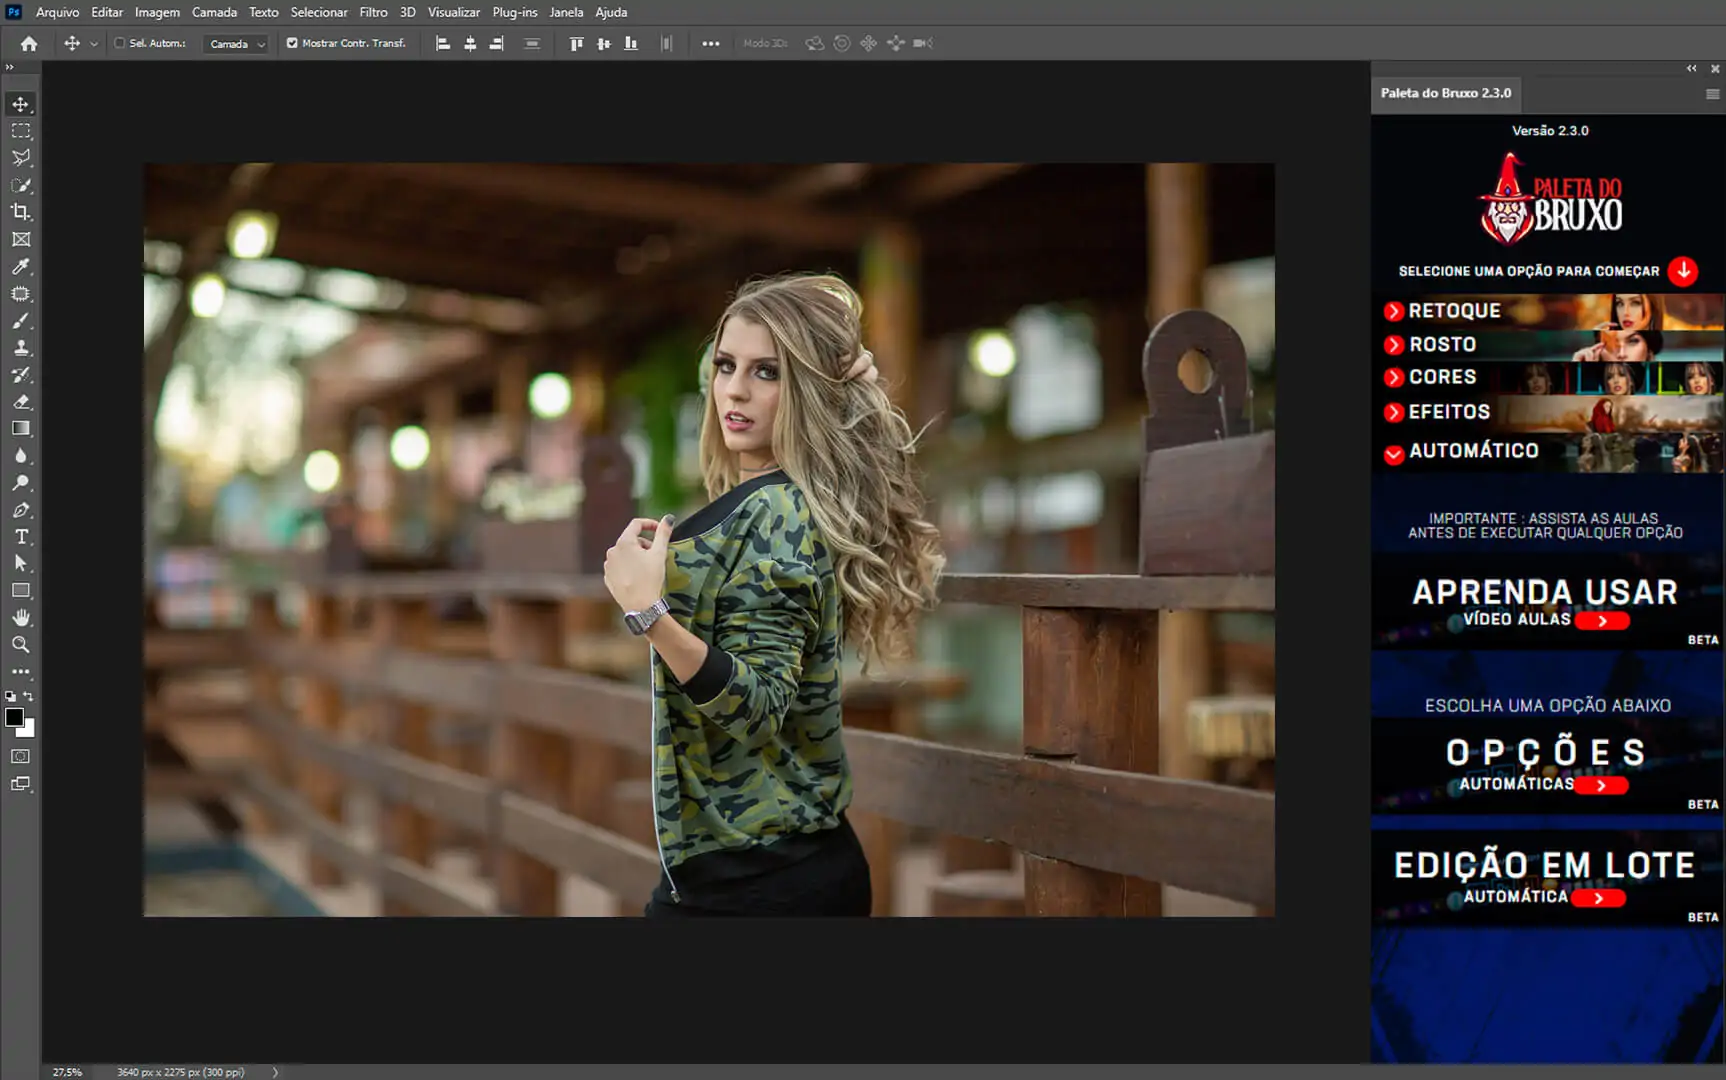
Task: Click the foreground color swatch
Action: pos(14,717)
